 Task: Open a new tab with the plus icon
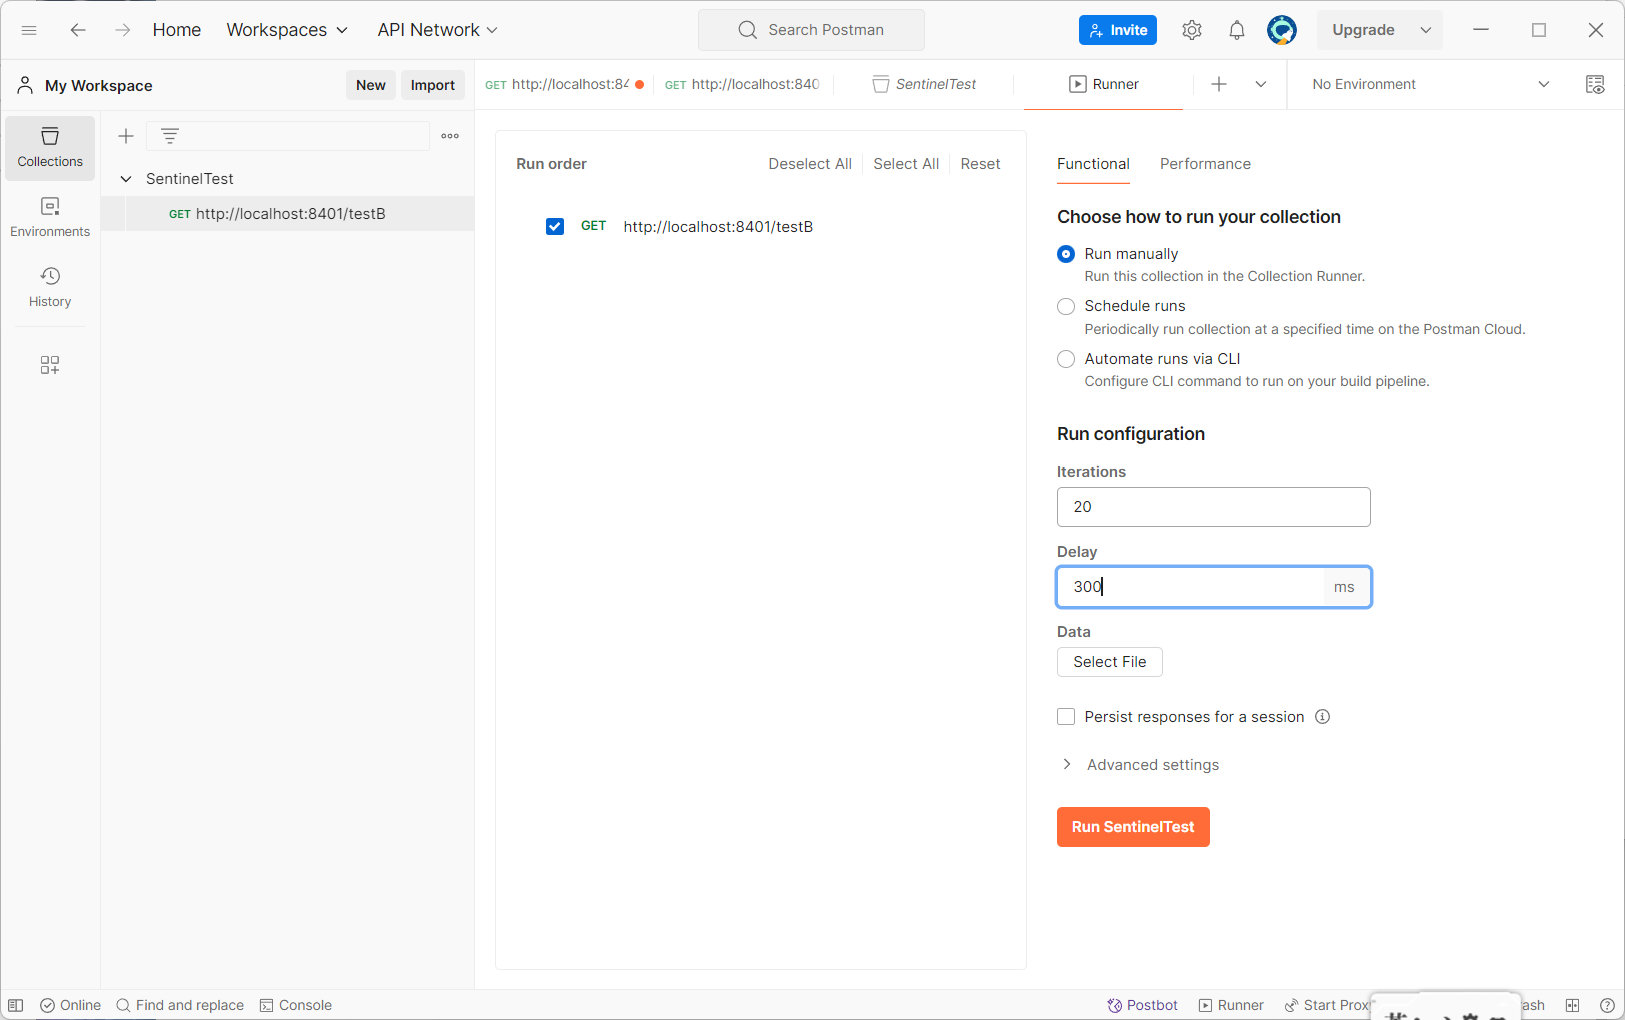(1219, 84)
